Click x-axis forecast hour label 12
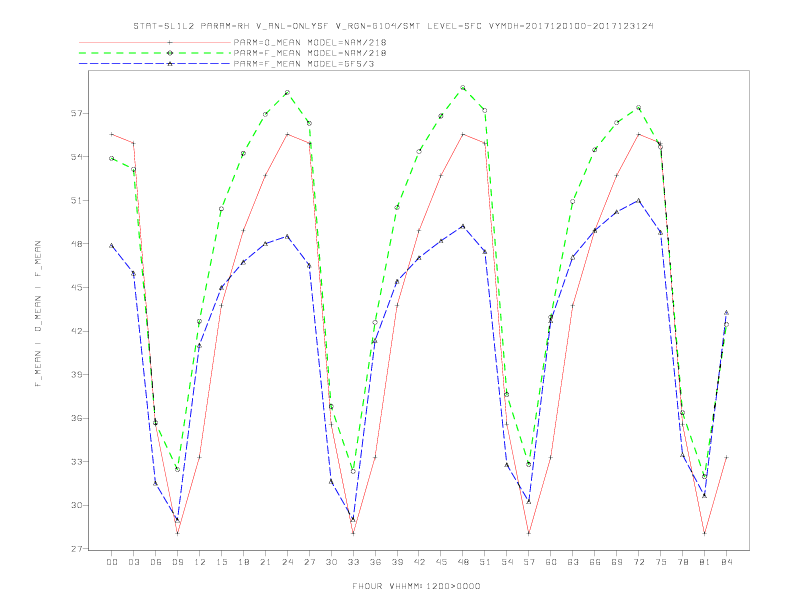This screenshot has height=612, width=792. click(x=200, y=562)
